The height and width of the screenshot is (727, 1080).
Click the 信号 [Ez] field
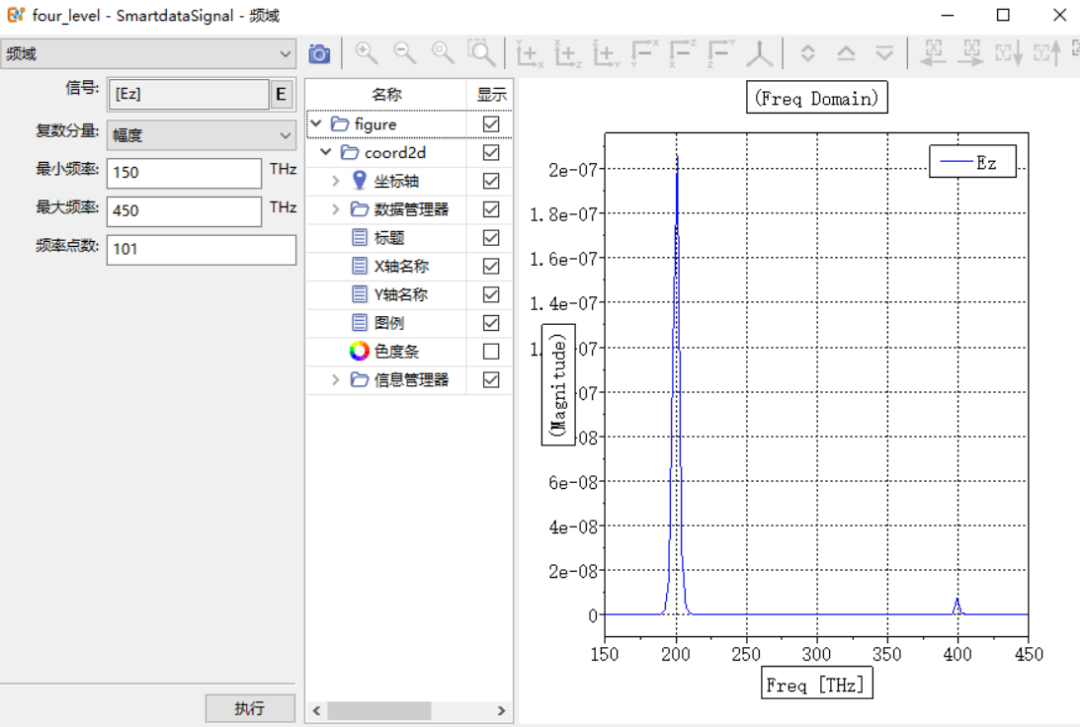coord(187,94)
